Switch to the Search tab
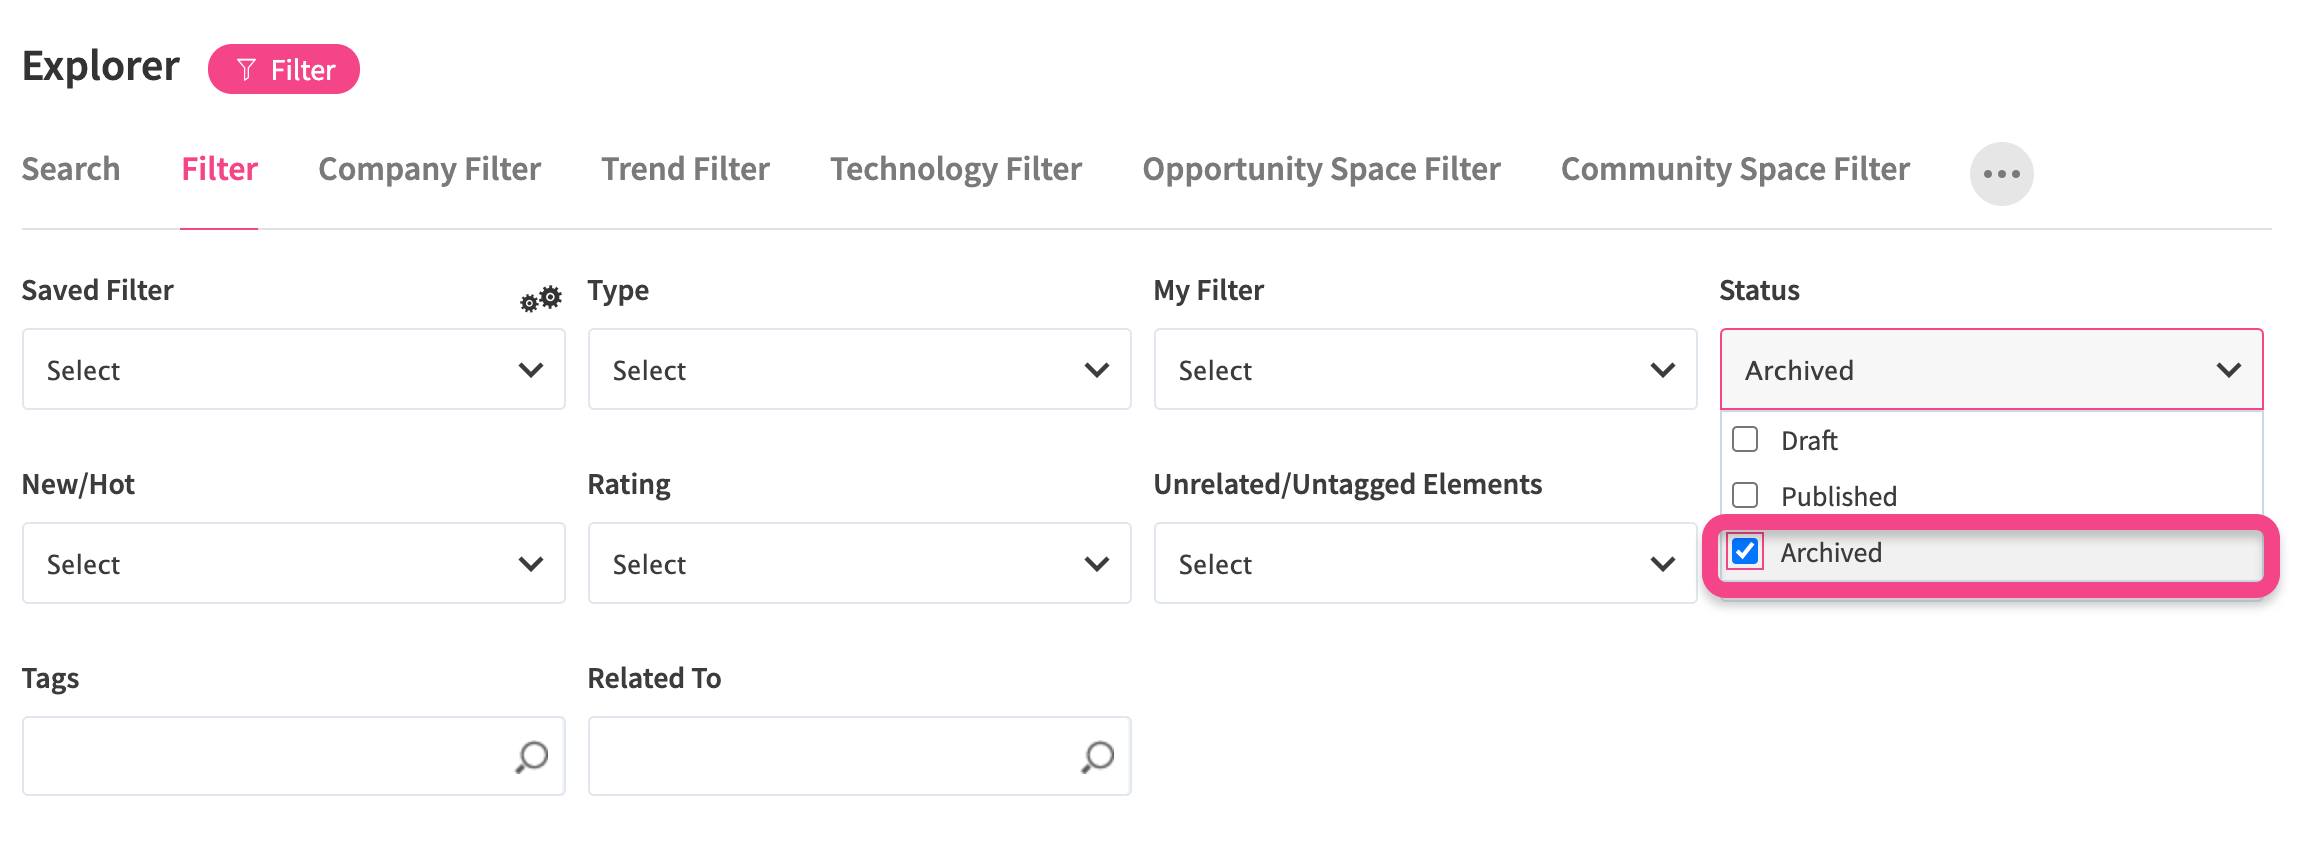Viewport: 2306px width, 868px height. (71, 169)
